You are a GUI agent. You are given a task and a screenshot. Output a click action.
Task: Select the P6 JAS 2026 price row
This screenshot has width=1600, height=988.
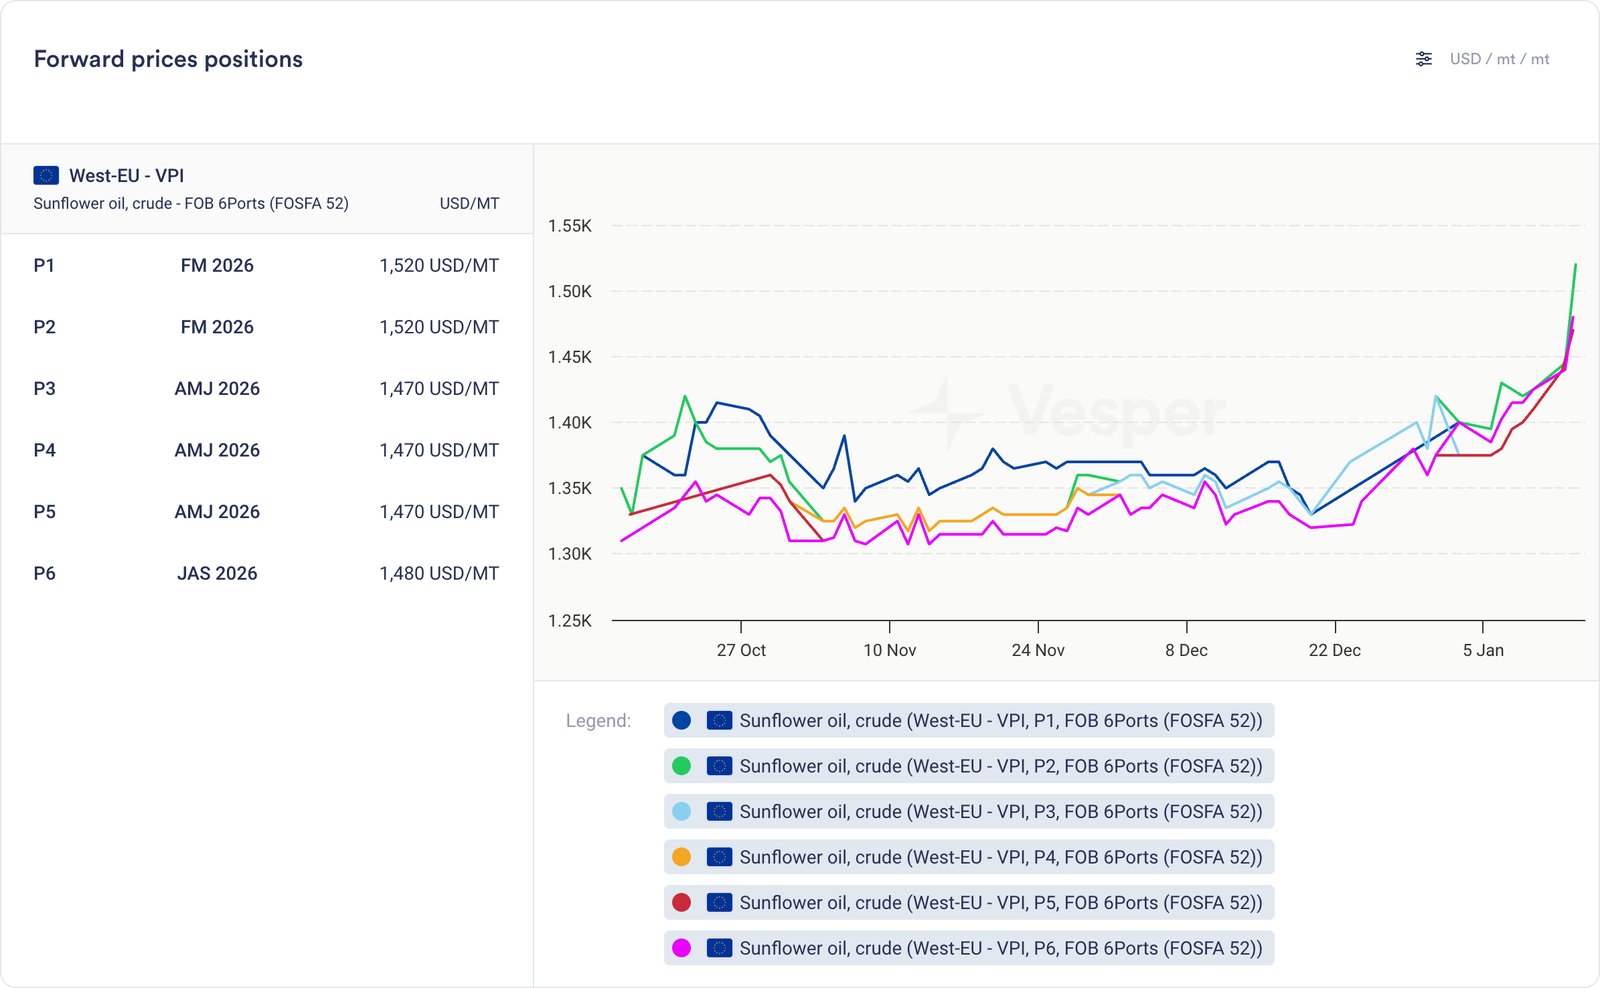click(x=266, y=574)
